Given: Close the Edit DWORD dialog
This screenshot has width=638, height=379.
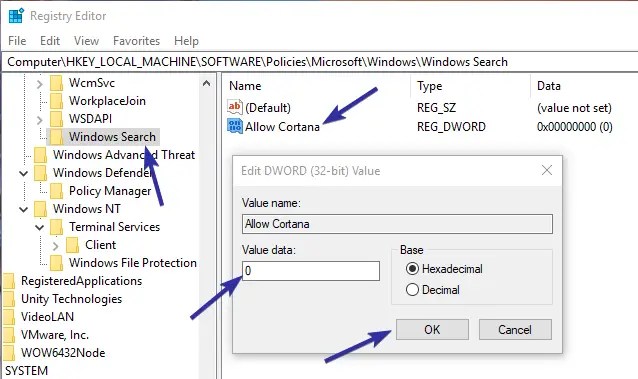Looking at the screenshot, I should (547, 170).
